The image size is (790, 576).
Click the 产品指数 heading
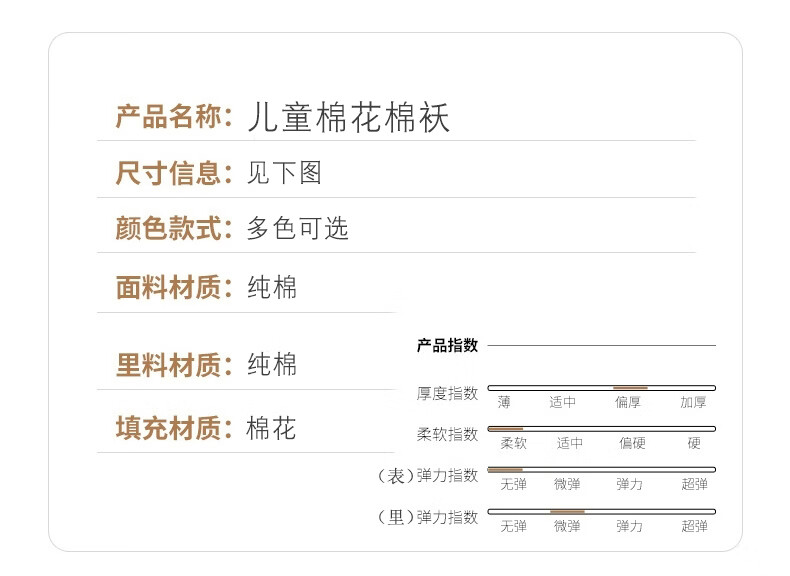click(447, 346)
